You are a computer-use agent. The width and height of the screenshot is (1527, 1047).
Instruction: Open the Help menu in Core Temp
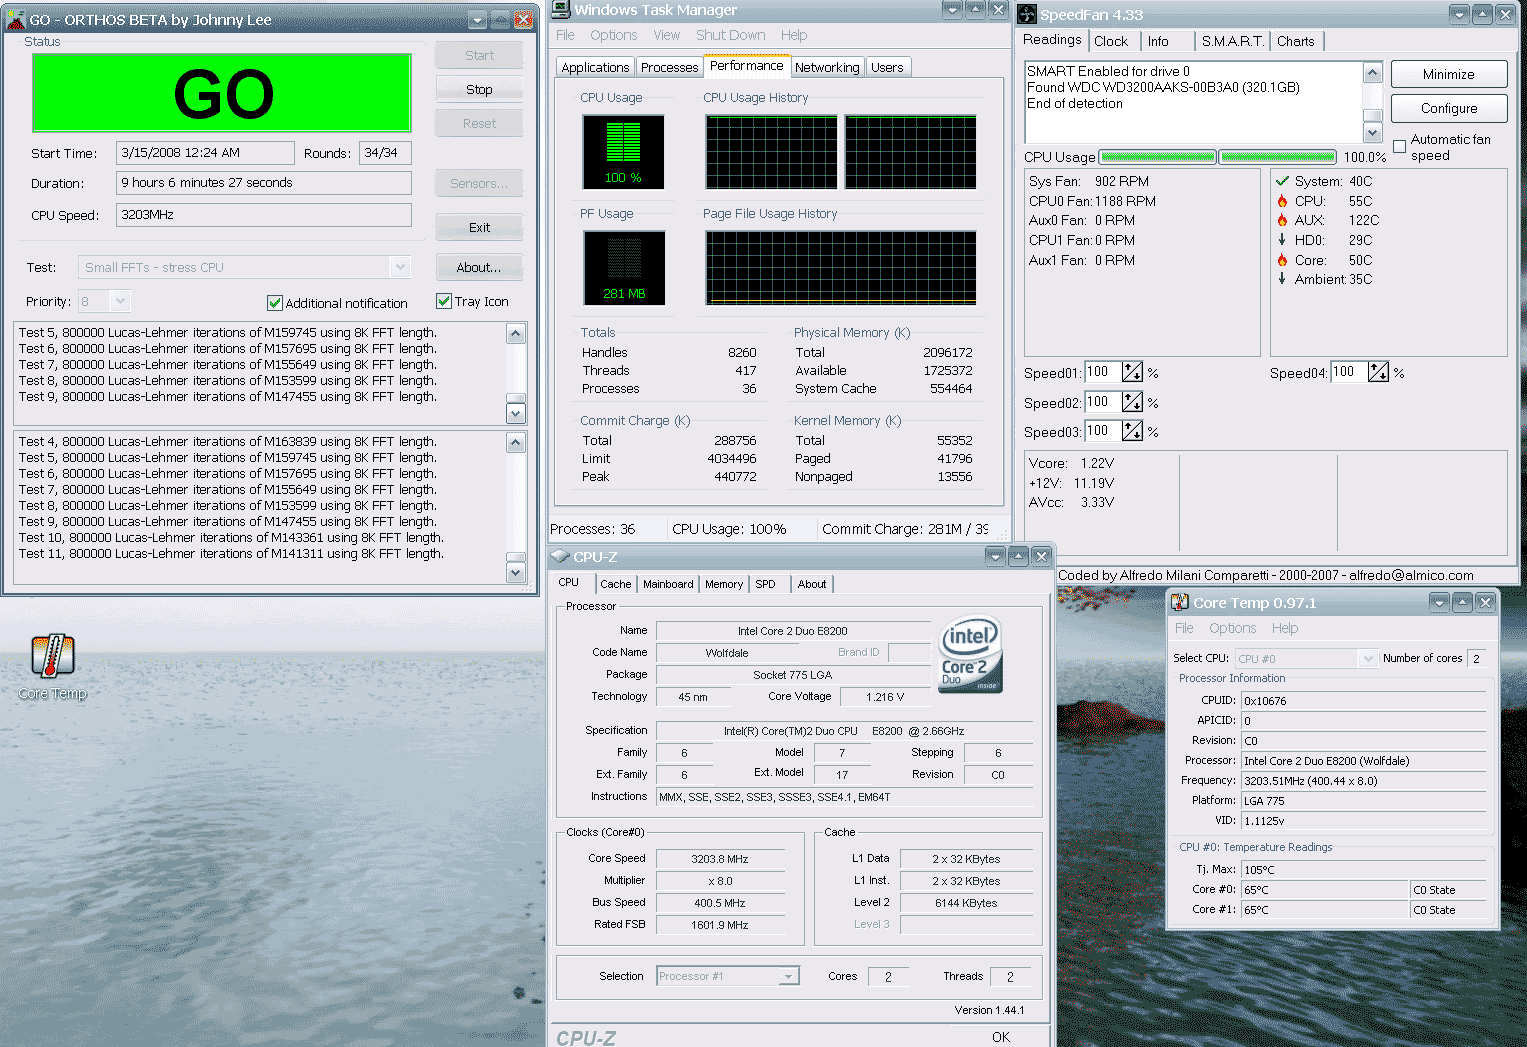(1285, 628)
